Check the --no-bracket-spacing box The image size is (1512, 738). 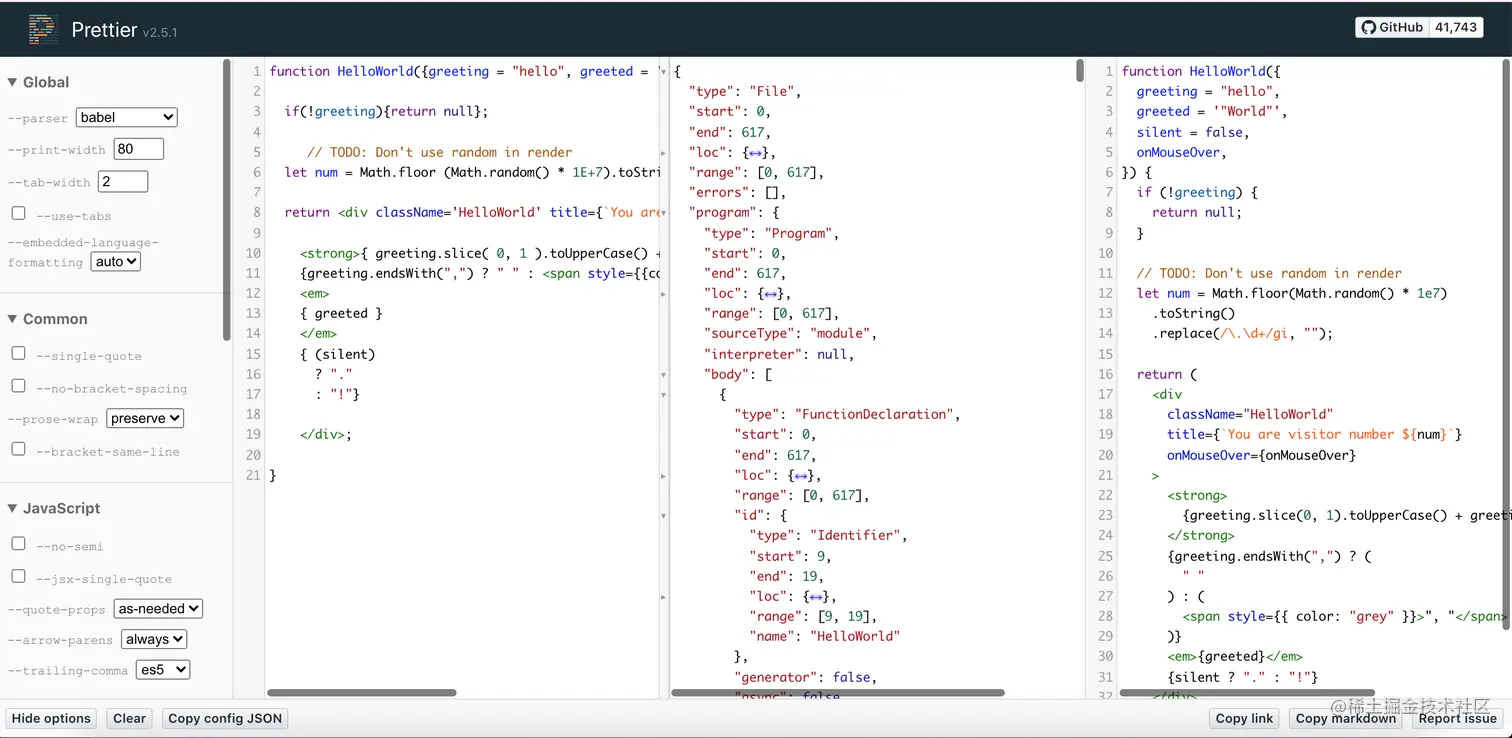[18, 386]
